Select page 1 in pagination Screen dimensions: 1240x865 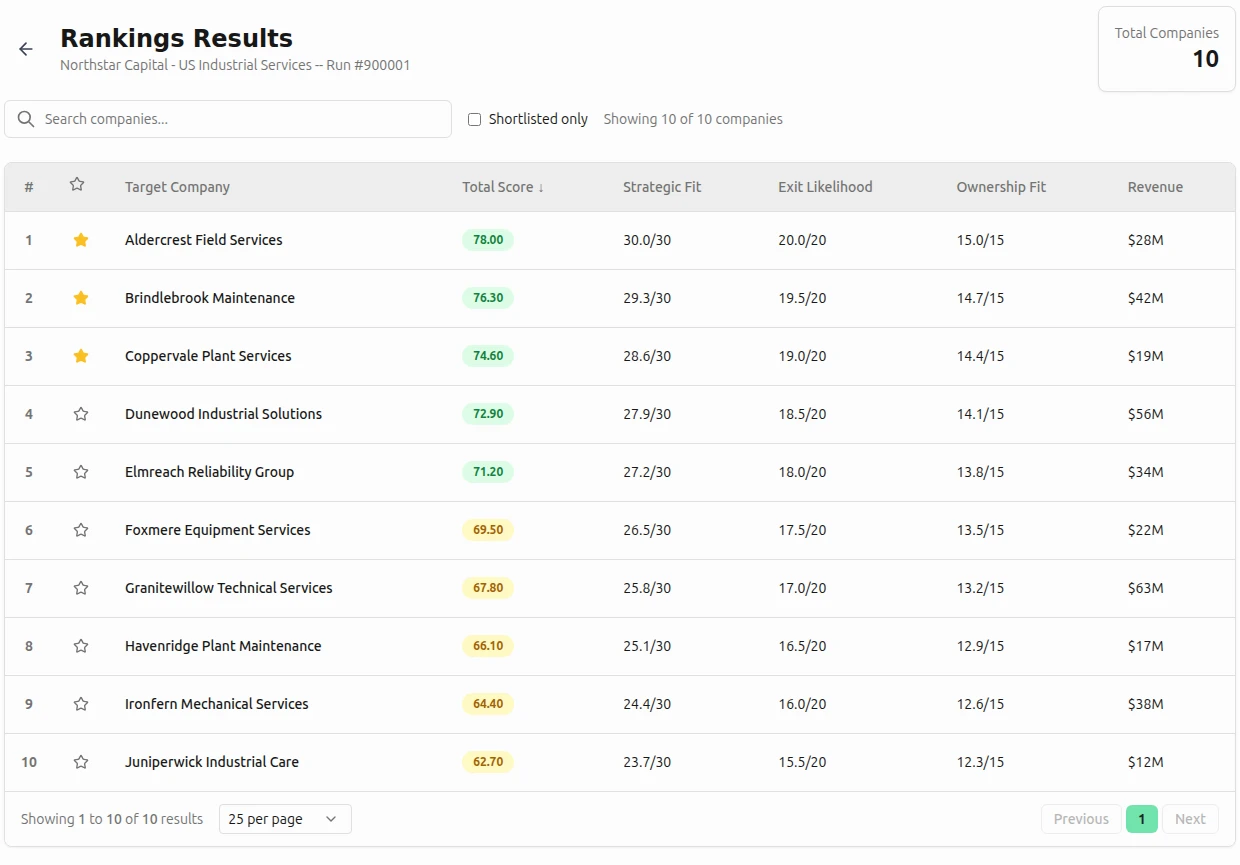(1142, 819)
